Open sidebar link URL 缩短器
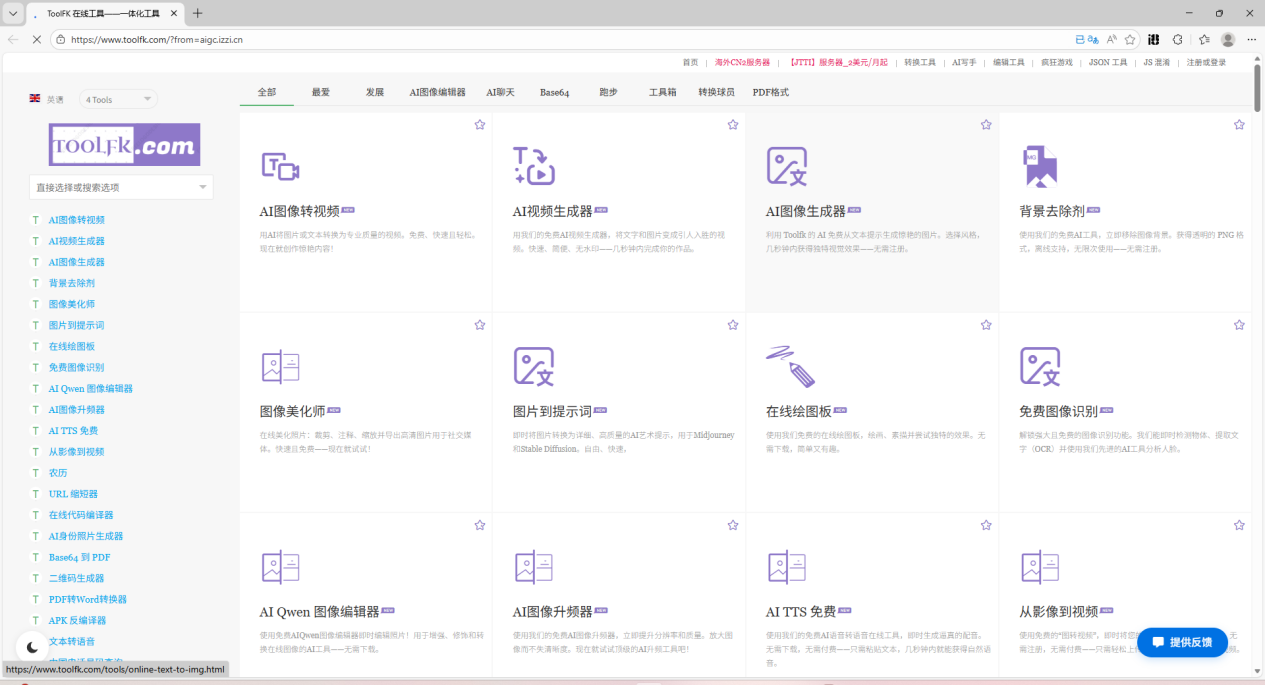Image resolution: width=1265 pixels, height=685 pixels. point(73,494)
